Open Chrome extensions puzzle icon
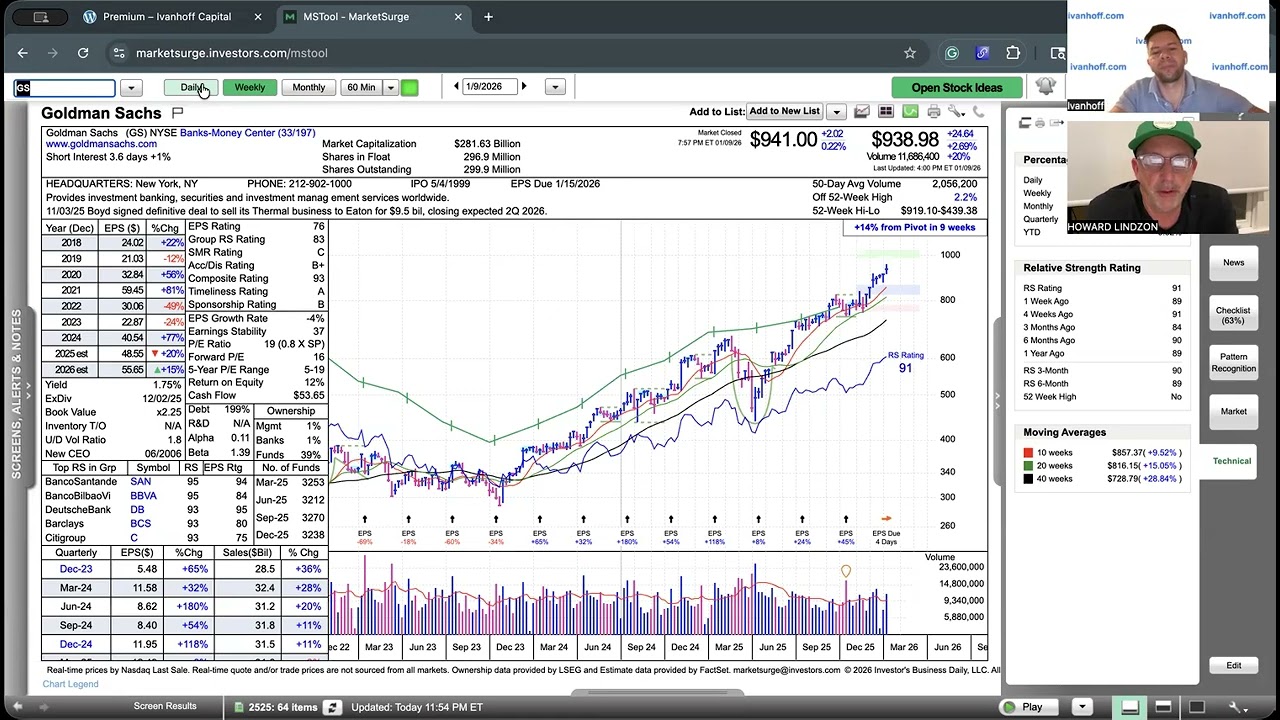The image size is (1280, 720). point(1013,53)
